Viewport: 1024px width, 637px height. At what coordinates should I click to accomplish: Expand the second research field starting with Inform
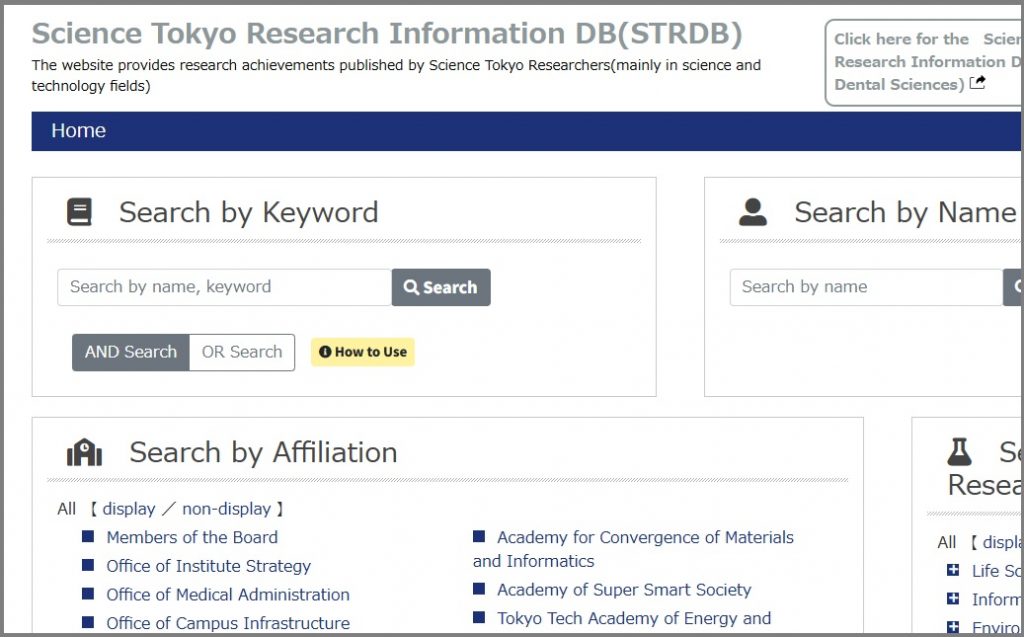click(x=953, y=599)
